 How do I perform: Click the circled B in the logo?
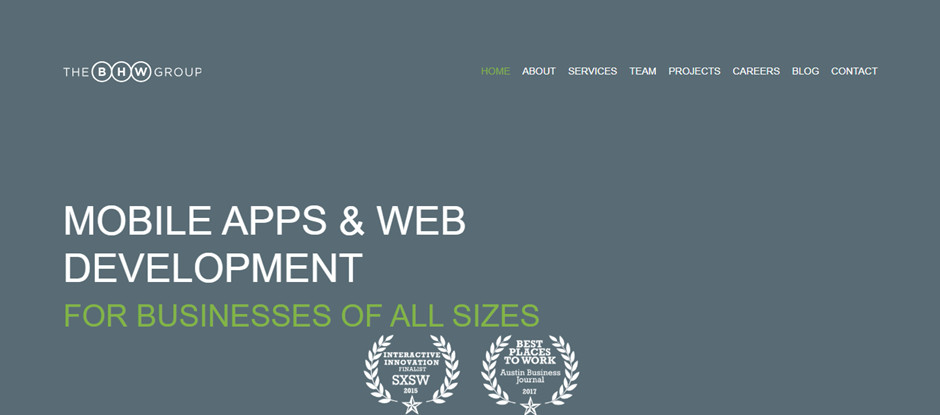click(103, 72)
